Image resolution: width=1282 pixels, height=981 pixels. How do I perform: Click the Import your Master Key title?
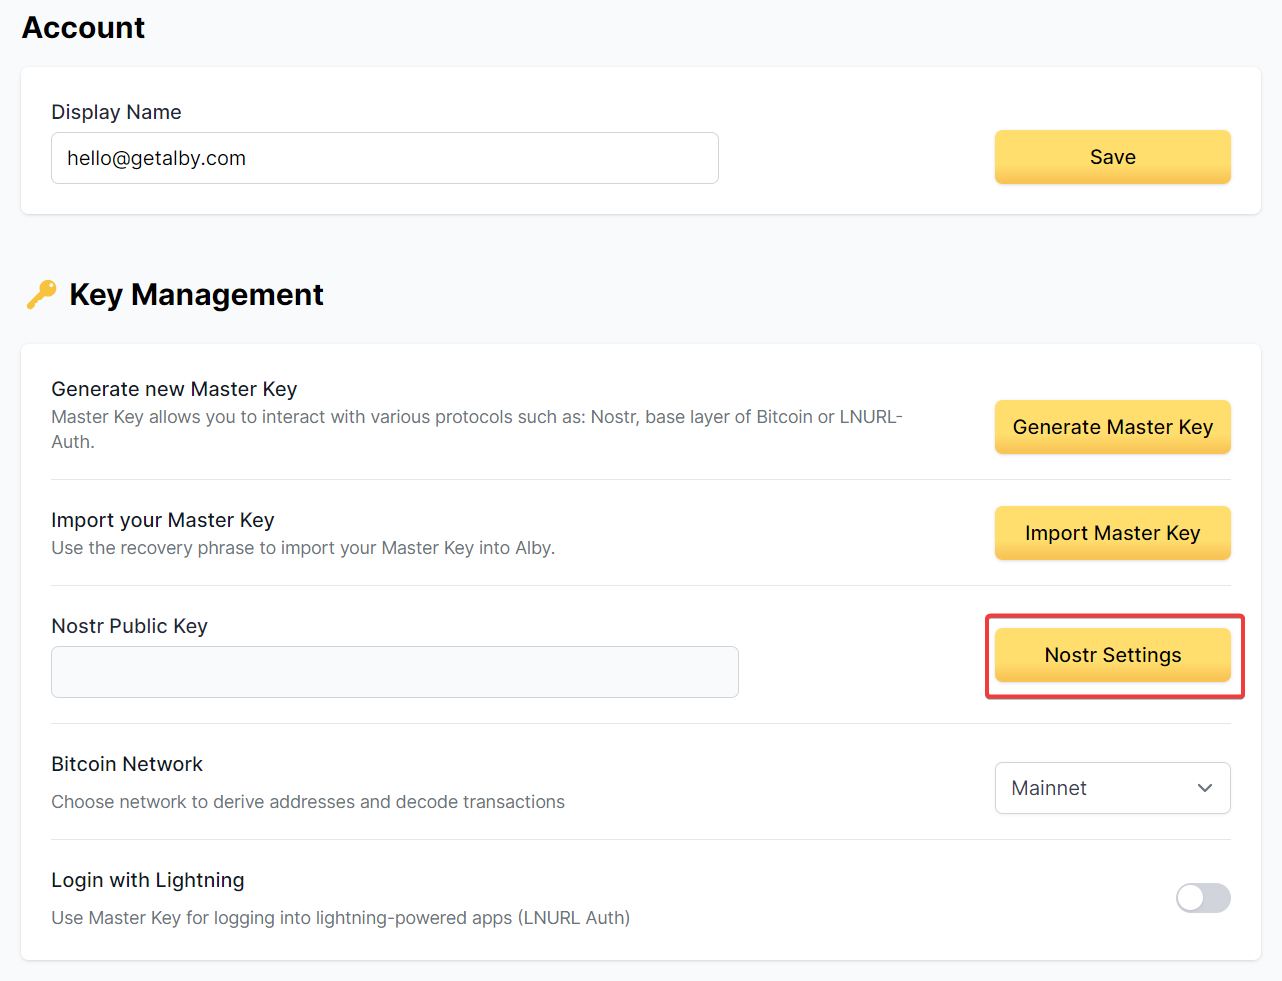click(x=162, y=520)
